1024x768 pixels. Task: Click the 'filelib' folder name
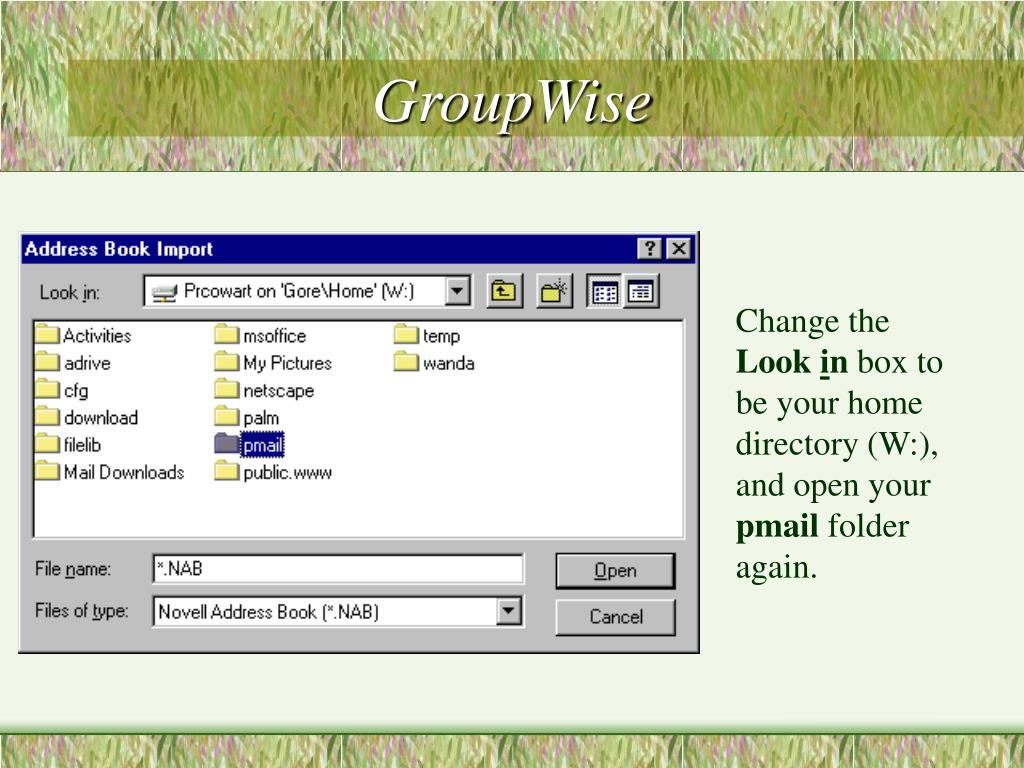[x=82, y=445]
